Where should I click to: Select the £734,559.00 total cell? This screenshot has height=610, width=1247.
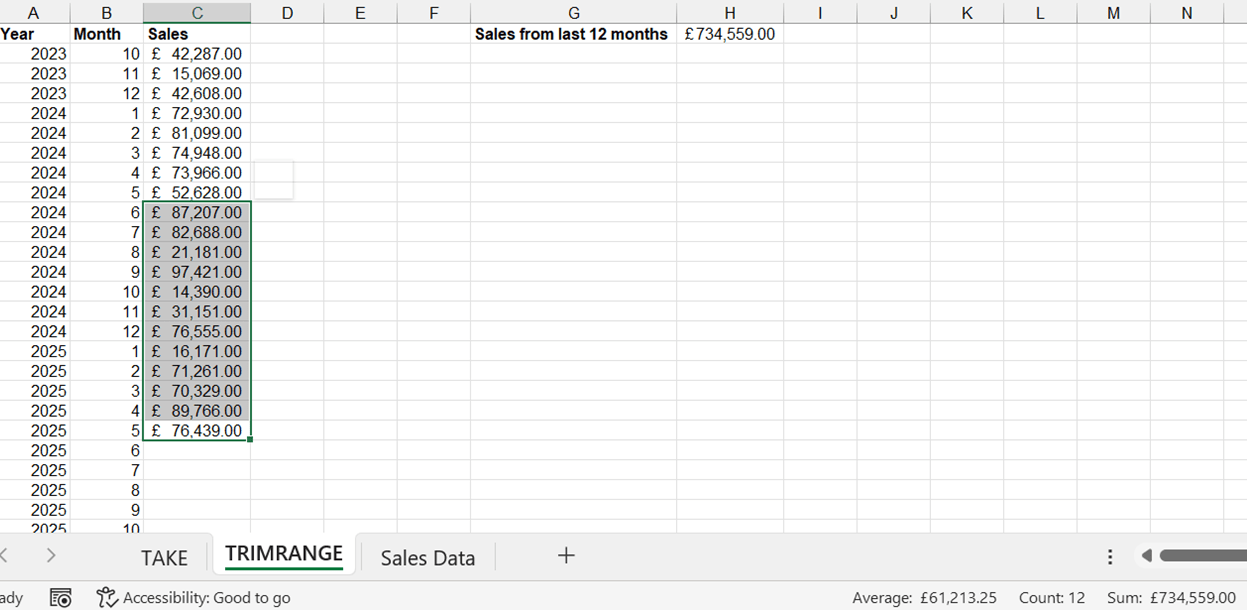[x=729, y=34]
